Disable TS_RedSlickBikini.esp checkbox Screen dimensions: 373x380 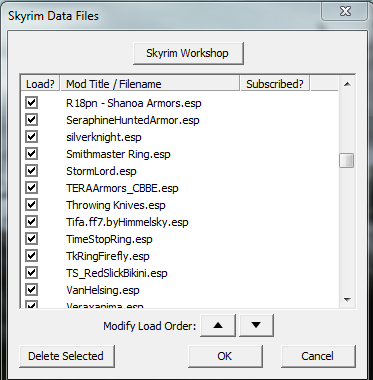point(31,273)
